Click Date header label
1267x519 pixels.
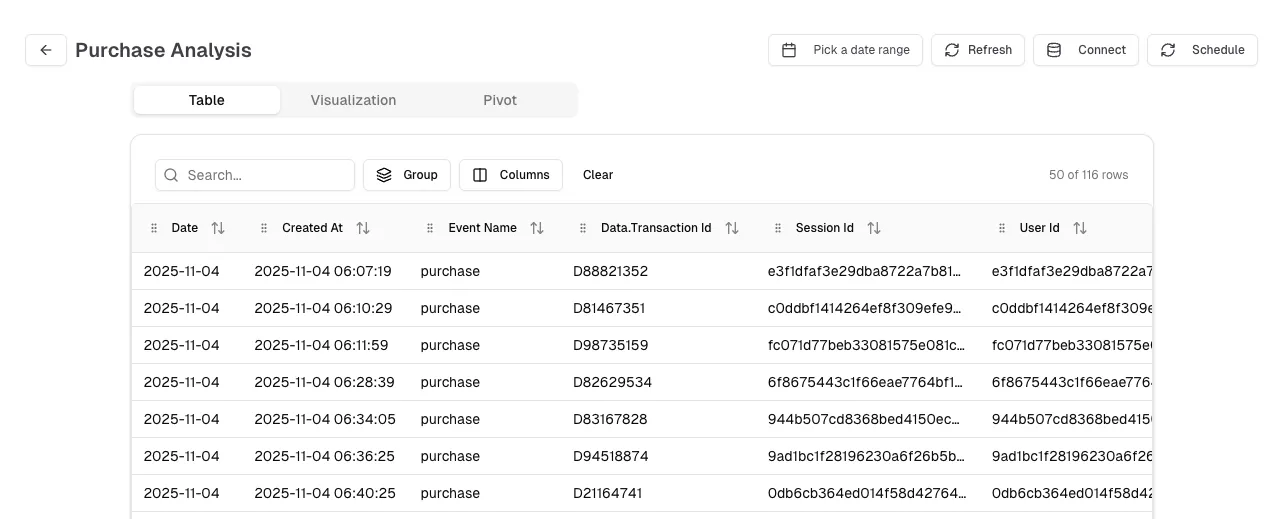point(184,228)
